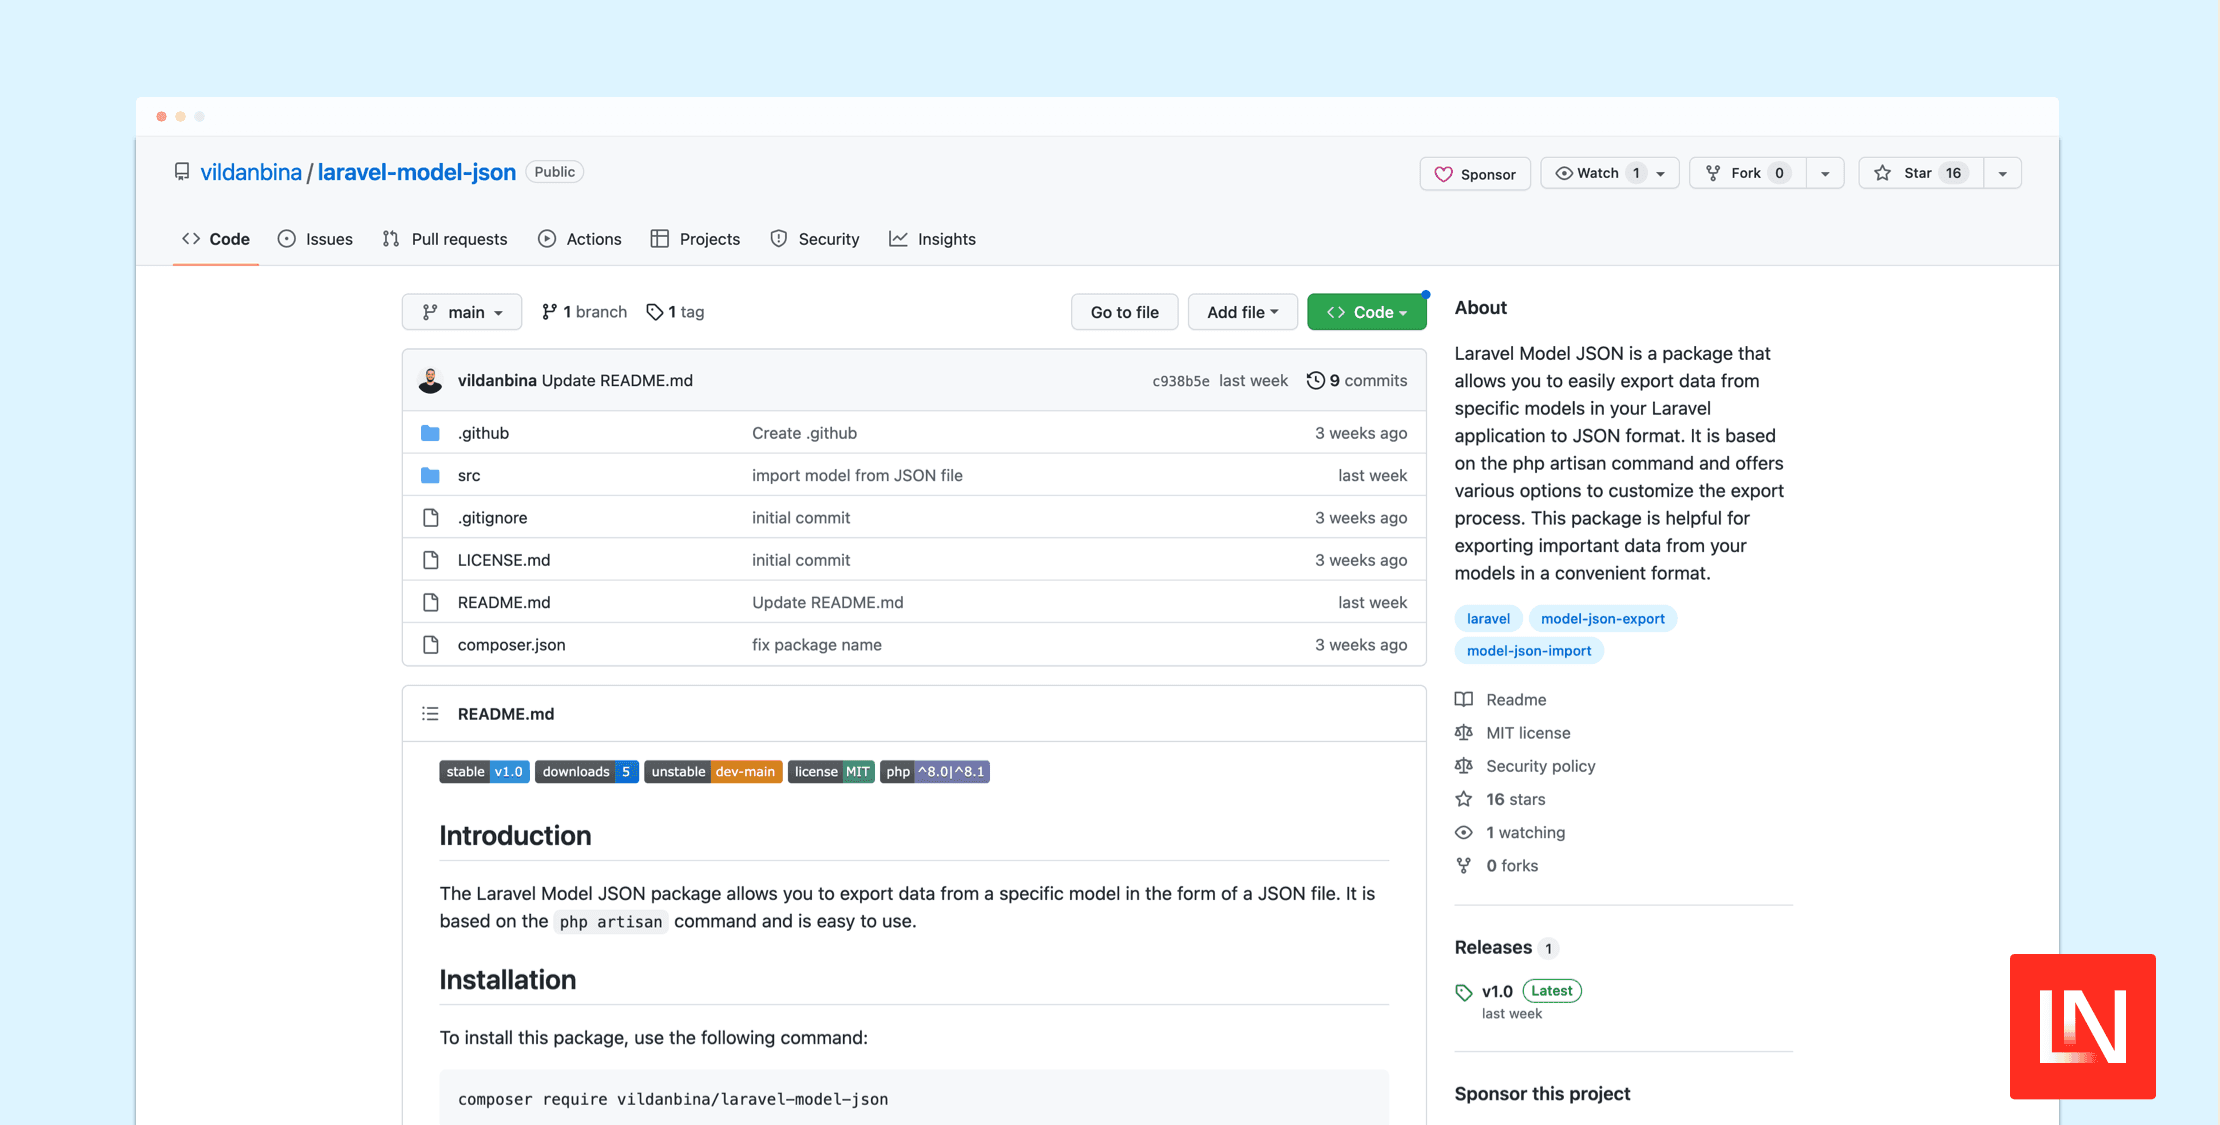Click the 'import model from JSON file' commit message
The width and height of the screenshot is (2220, 1125).
point(857,475)
